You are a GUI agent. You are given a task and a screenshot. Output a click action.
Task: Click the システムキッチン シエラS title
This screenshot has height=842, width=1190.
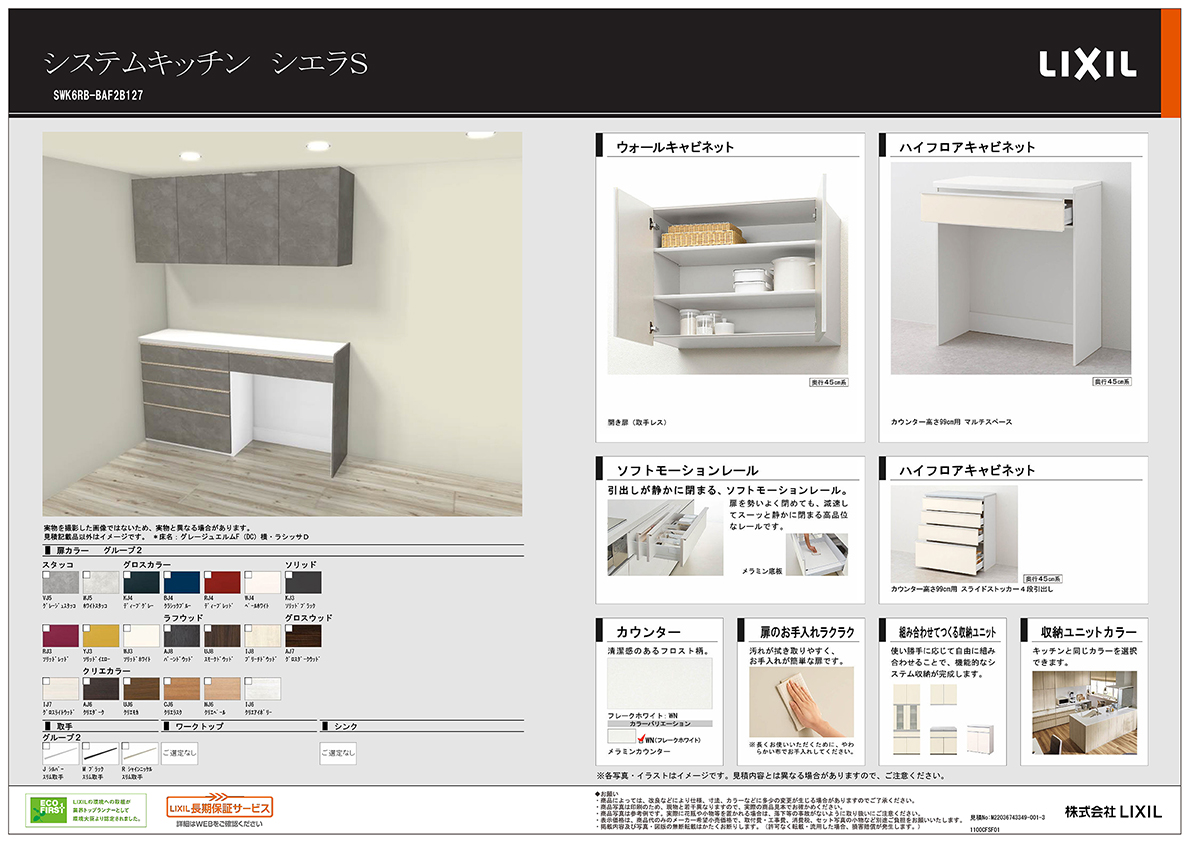tap(206, 64)
